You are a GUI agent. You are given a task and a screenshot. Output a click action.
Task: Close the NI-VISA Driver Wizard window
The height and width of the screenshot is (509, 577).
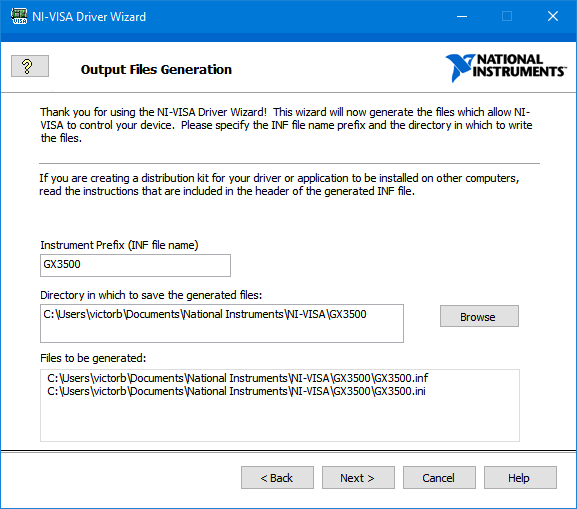point(553,16)
